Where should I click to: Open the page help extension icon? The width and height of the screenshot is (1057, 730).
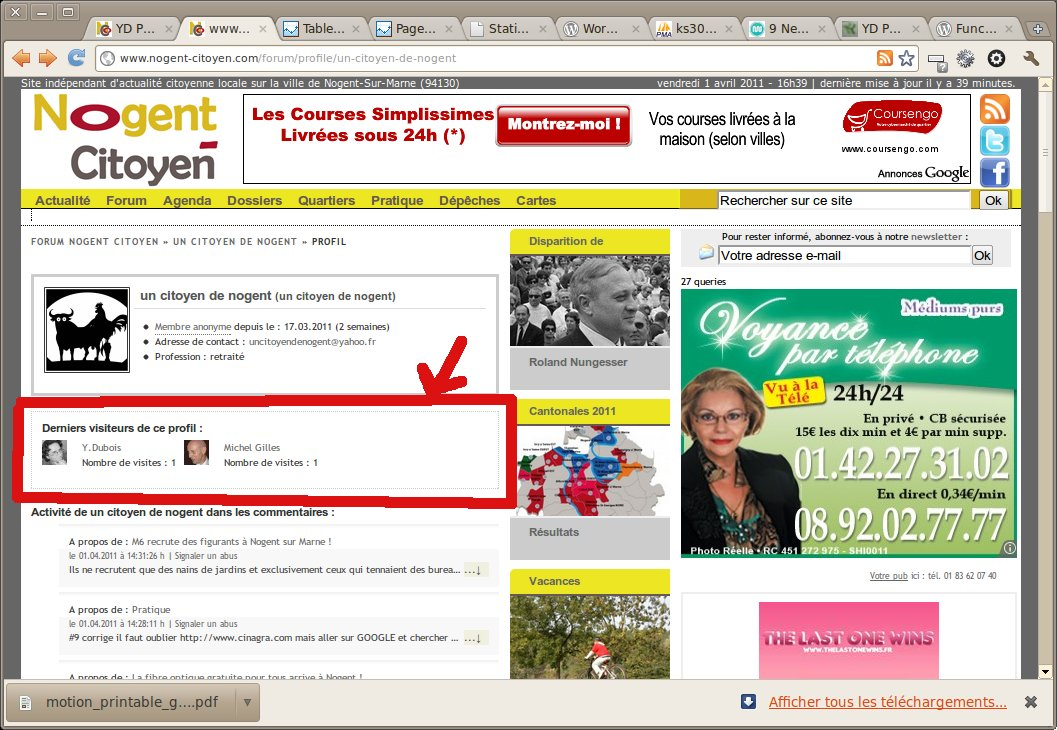(x=937, y=61)
